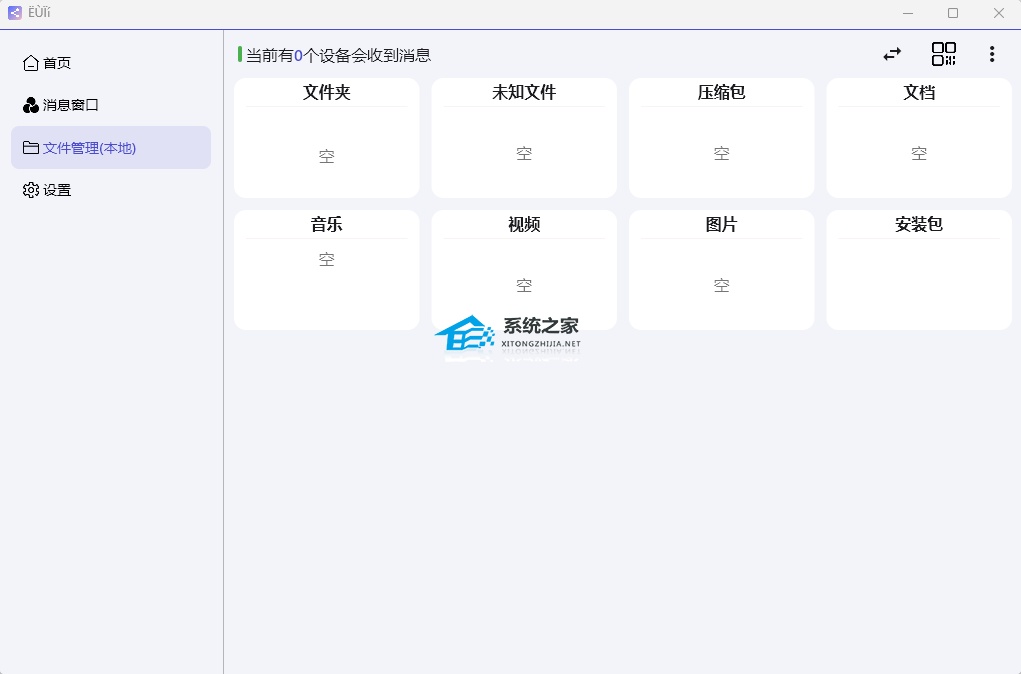Screen dimensions: 1021x674
Task: Open the 首页 home page
Action: pos(111,63)
